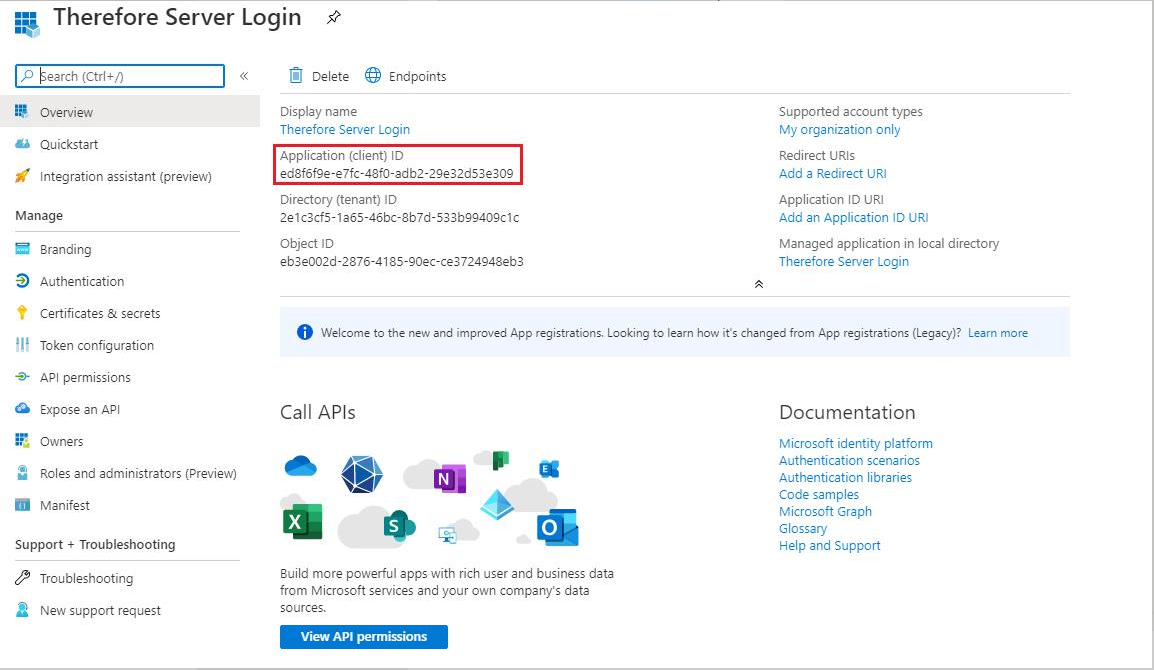The width and height of the screenshot is (1154, 670).
Task: Click the View API permissions button
Action: (364, 637)
